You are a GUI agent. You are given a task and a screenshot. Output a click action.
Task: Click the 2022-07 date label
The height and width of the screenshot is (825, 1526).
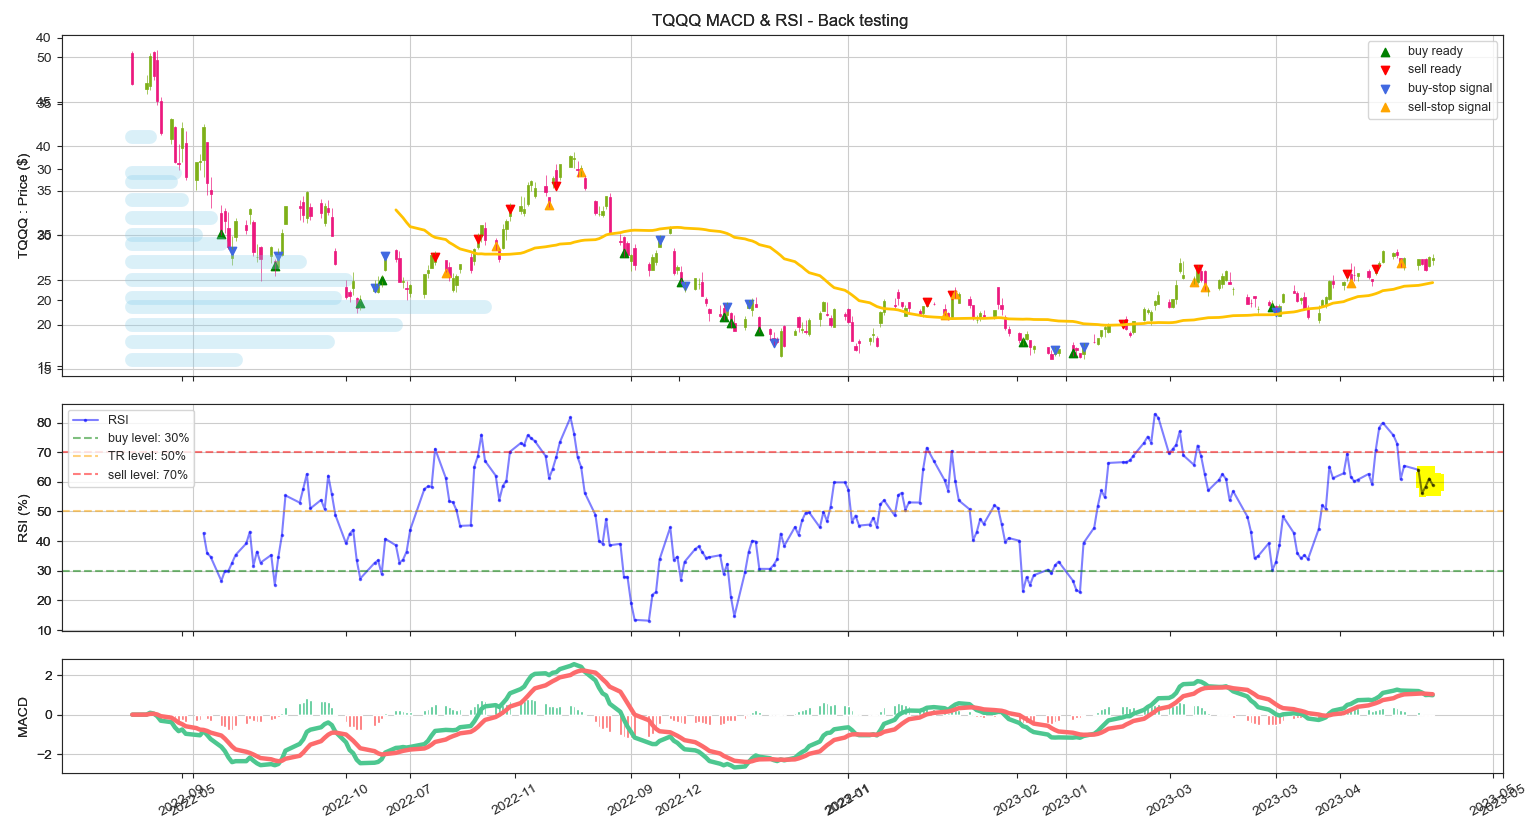[x=409, y=799]
